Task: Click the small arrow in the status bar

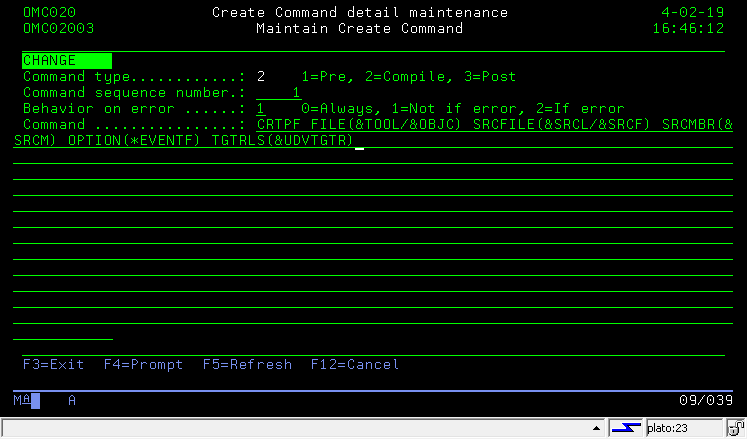Action: [599, 429]
